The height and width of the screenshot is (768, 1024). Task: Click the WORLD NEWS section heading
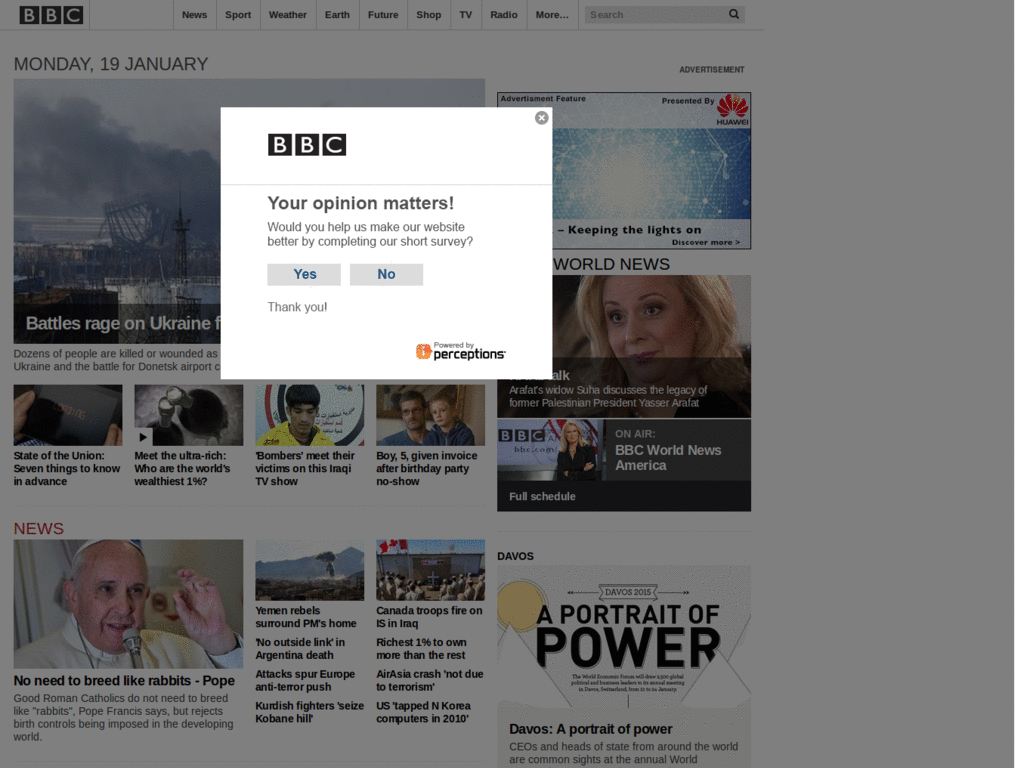click(x=611, y=264)
